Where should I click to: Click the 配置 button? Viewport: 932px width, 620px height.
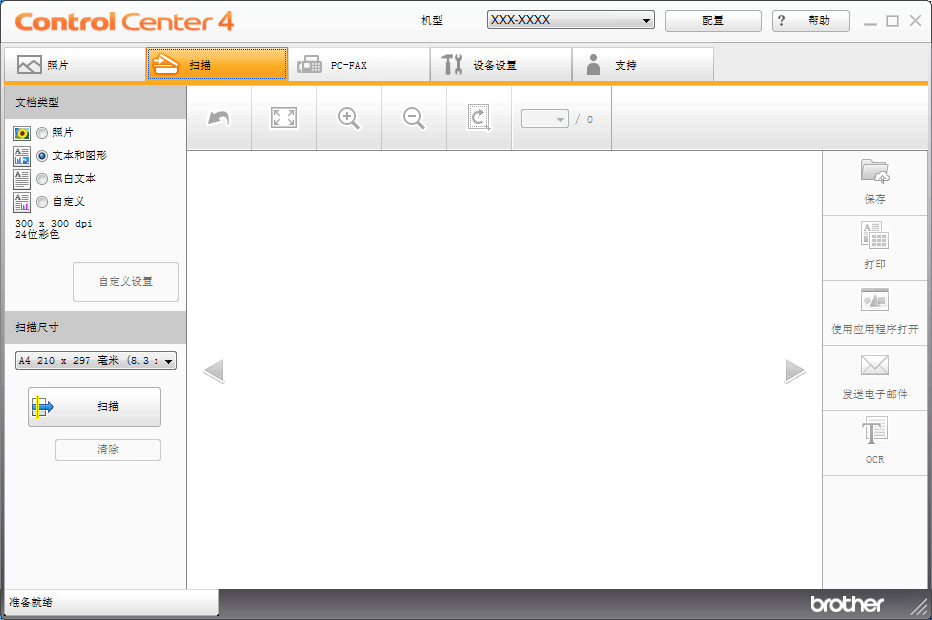[x=712, y=20]
